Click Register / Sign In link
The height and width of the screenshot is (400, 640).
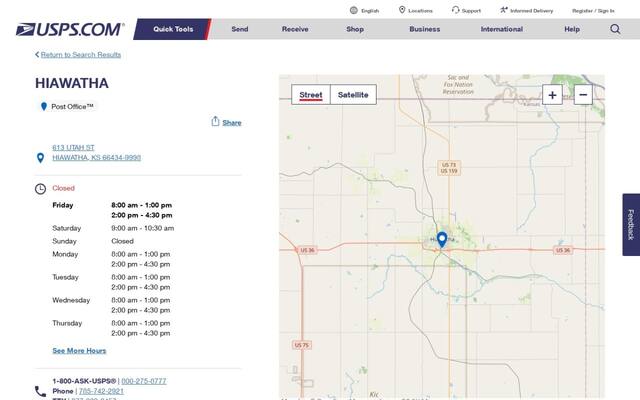[593, 11]
